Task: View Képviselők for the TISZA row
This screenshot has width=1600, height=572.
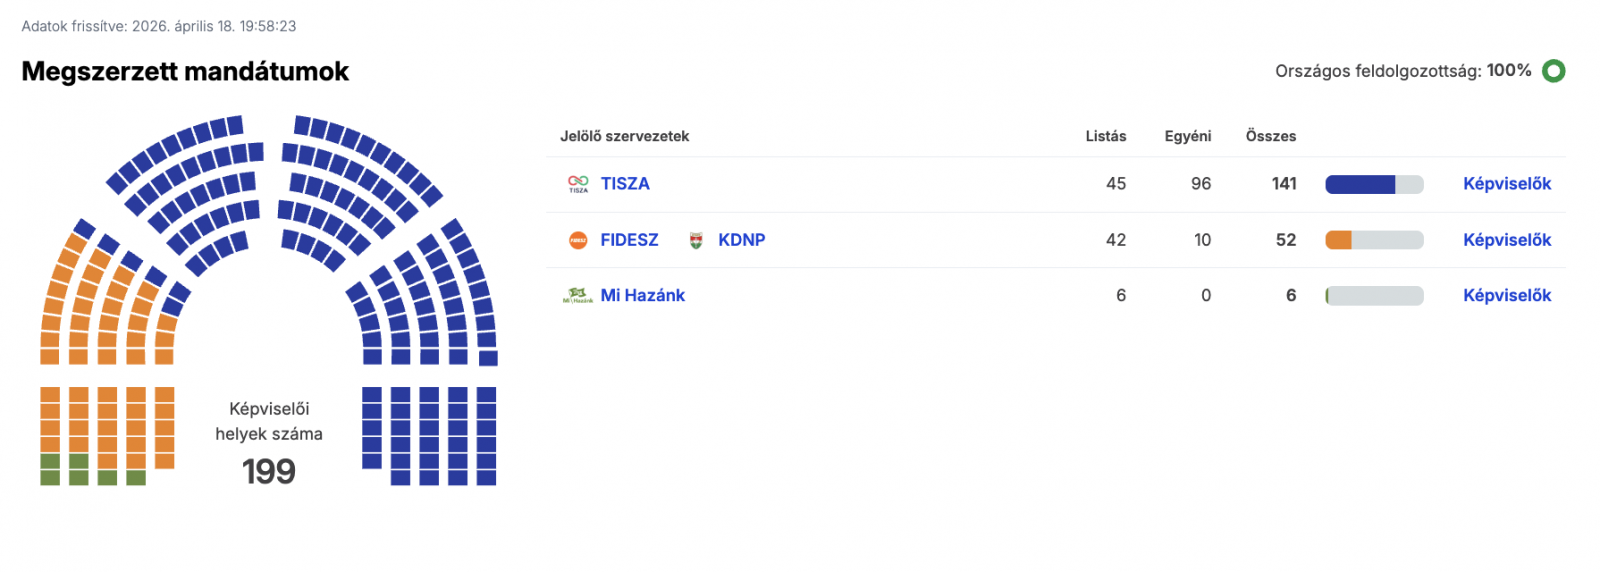Action: point(1506,184)
